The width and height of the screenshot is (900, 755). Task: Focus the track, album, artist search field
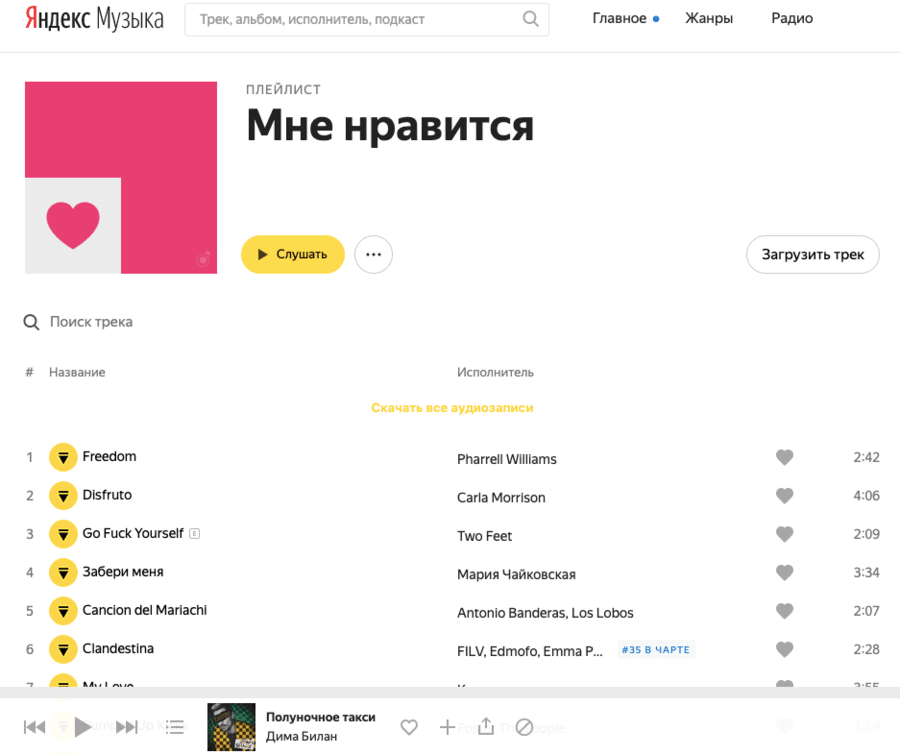tap(366, 20)
